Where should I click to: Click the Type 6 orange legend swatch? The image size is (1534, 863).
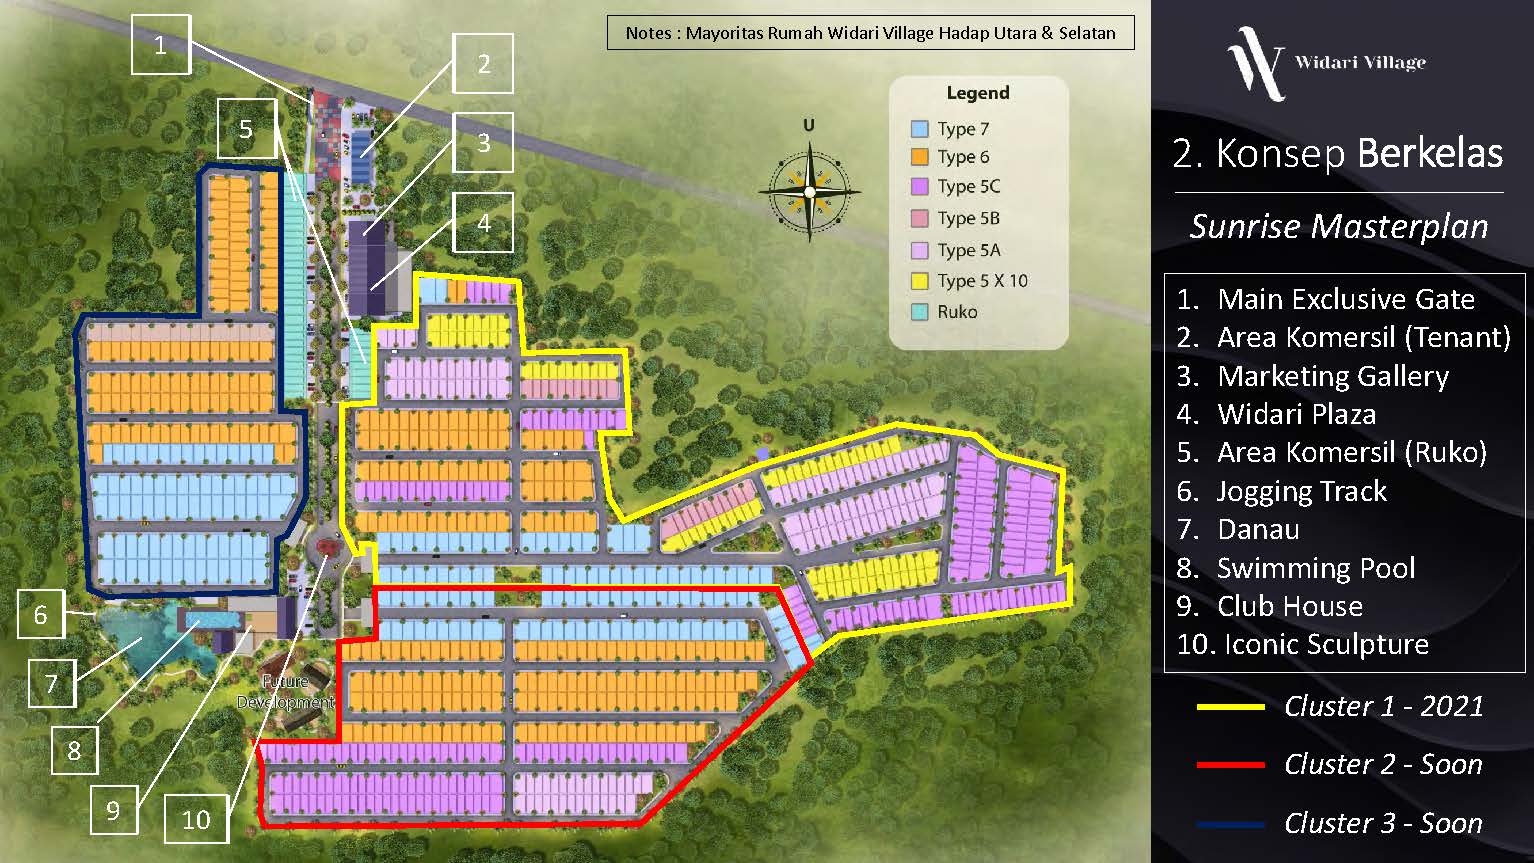pos(919,157)
